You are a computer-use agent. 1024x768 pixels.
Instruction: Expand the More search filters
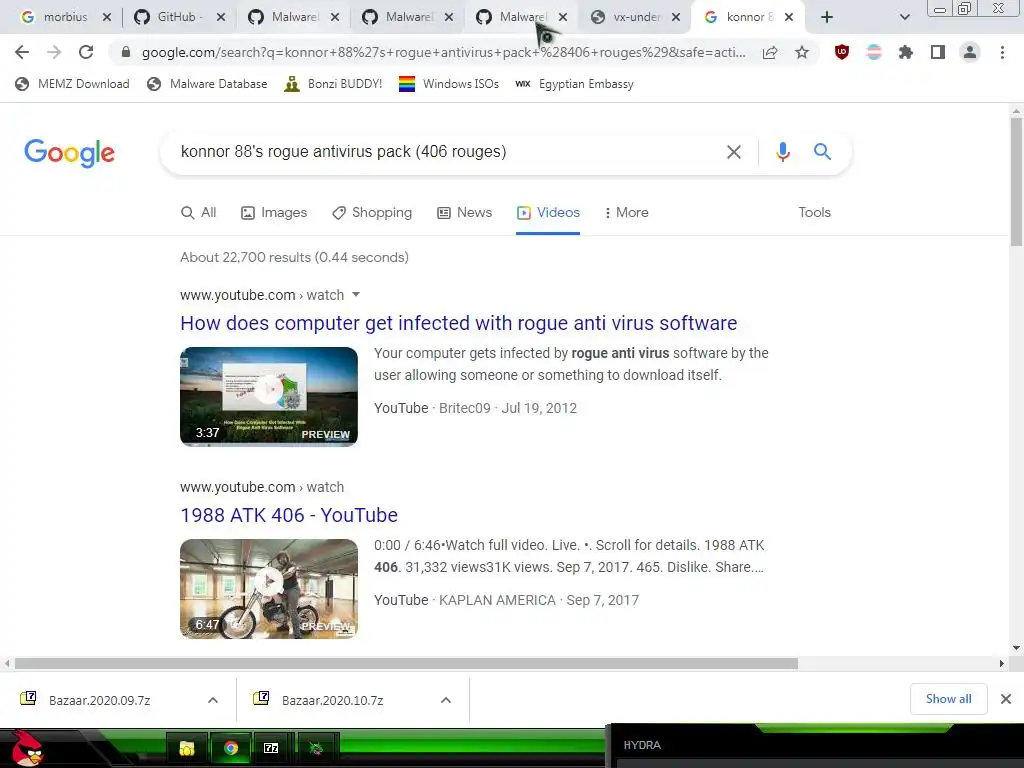[x=626, y=212]
